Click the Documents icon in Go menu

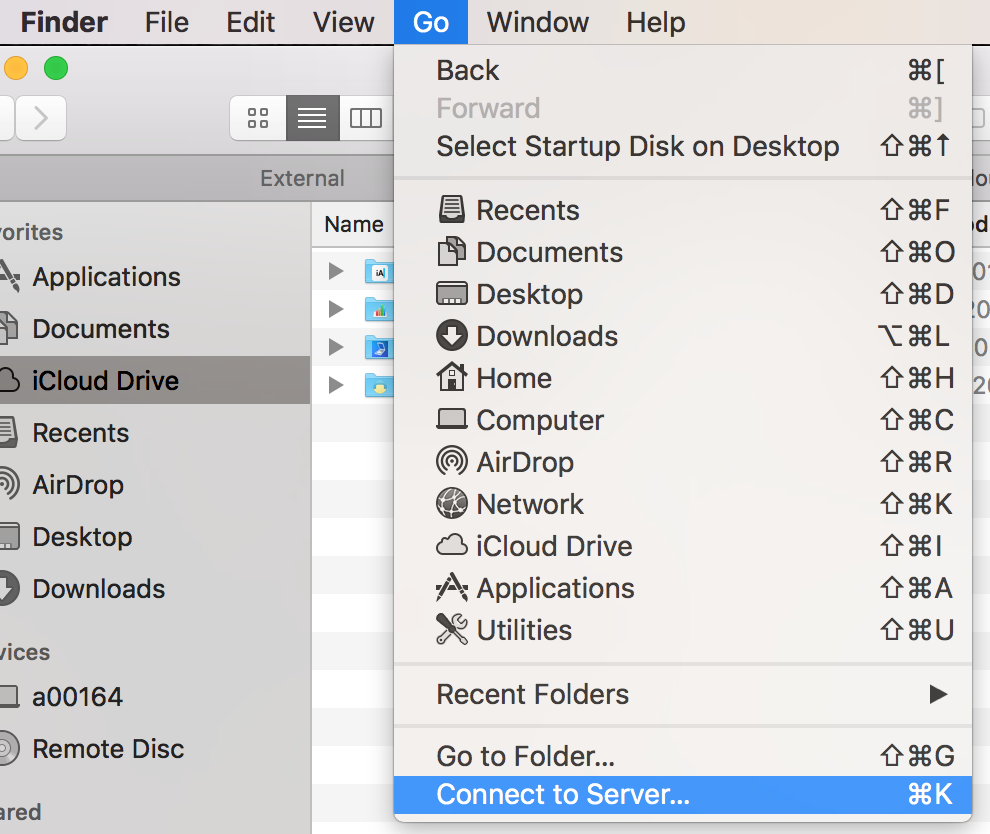click(451, 252)
